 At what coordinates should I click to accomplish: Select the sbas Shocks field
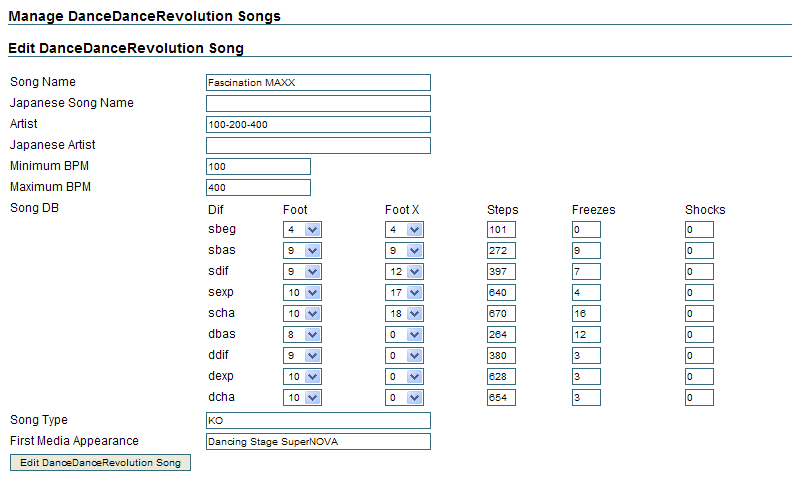coord(699,250)
